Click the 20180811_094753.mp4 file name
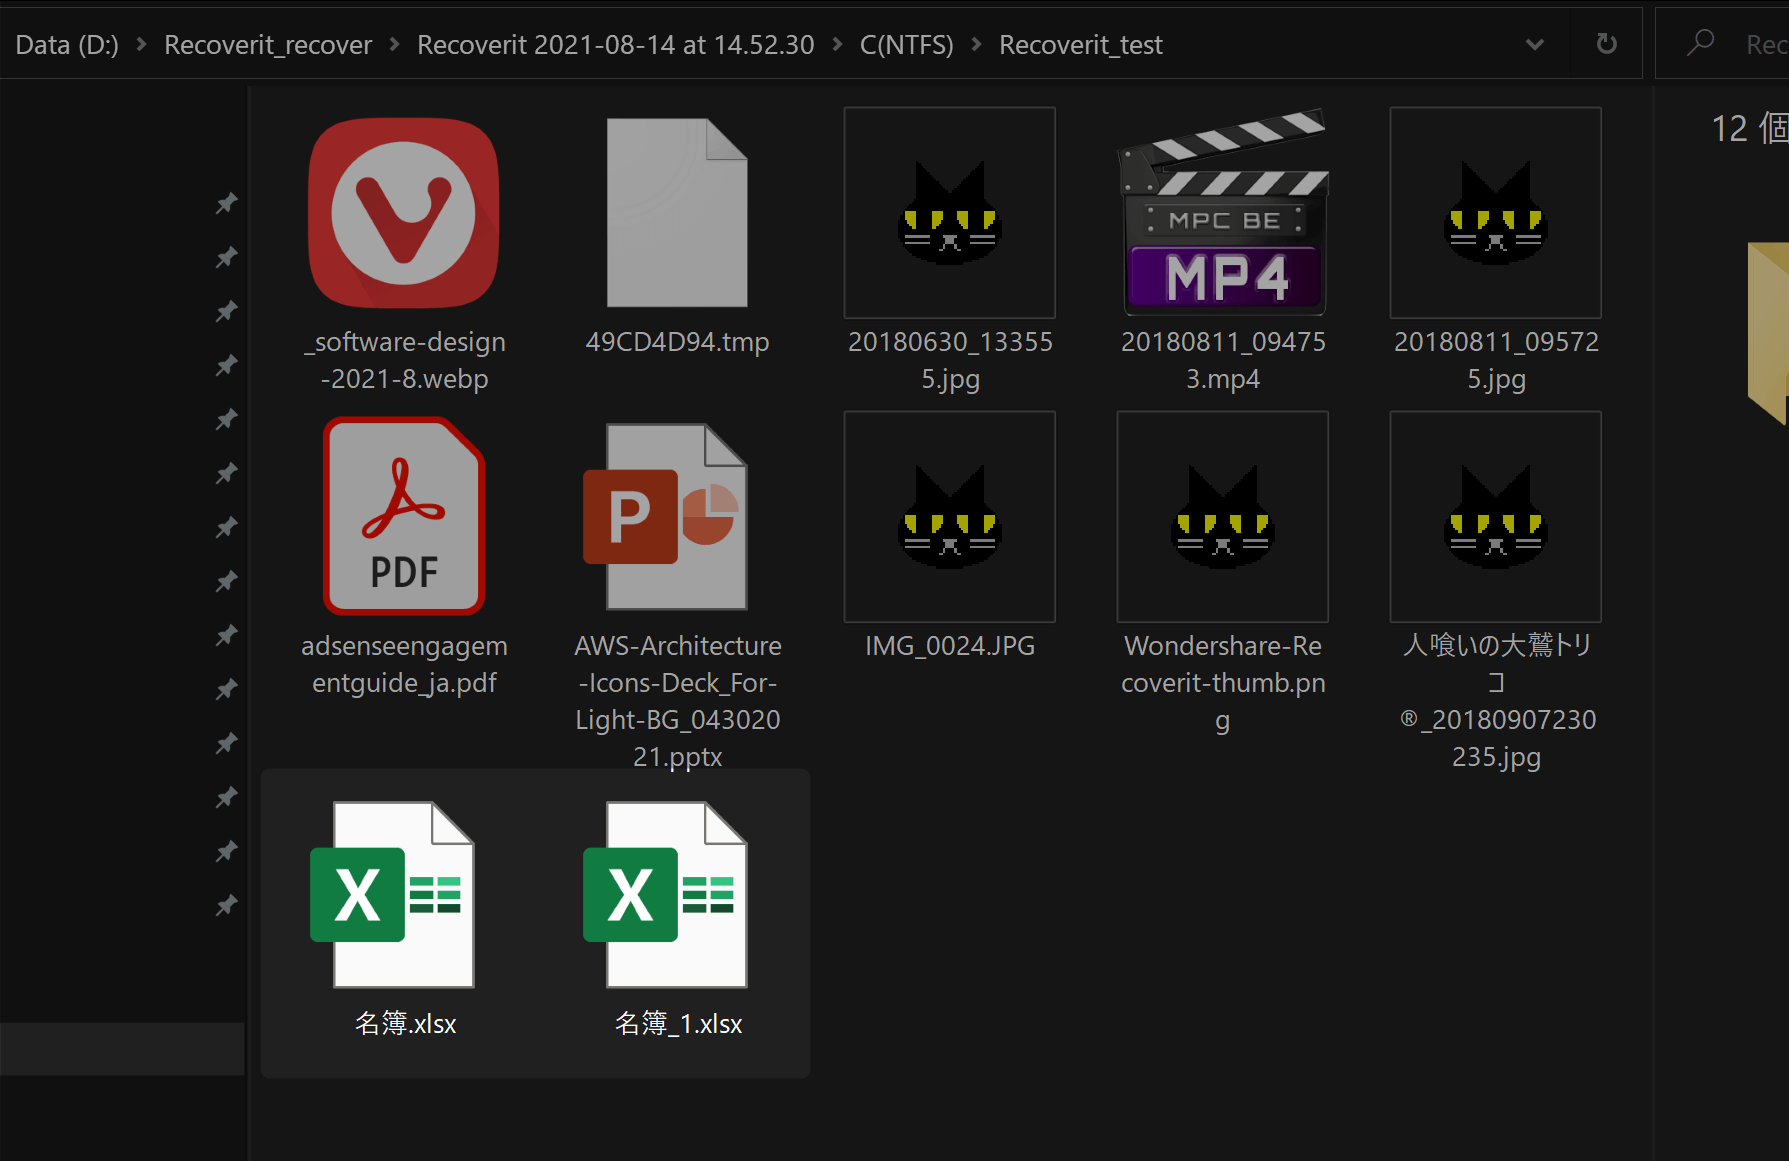Viewport: 1789px width, 1161px height. click(1223, 360)
